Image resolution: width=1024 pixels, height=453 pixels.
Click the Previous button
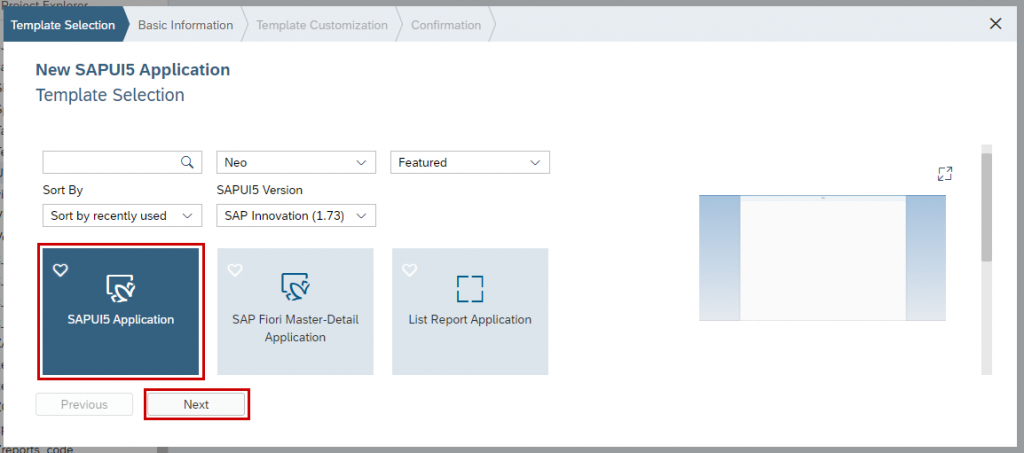[x=84, y=405]
